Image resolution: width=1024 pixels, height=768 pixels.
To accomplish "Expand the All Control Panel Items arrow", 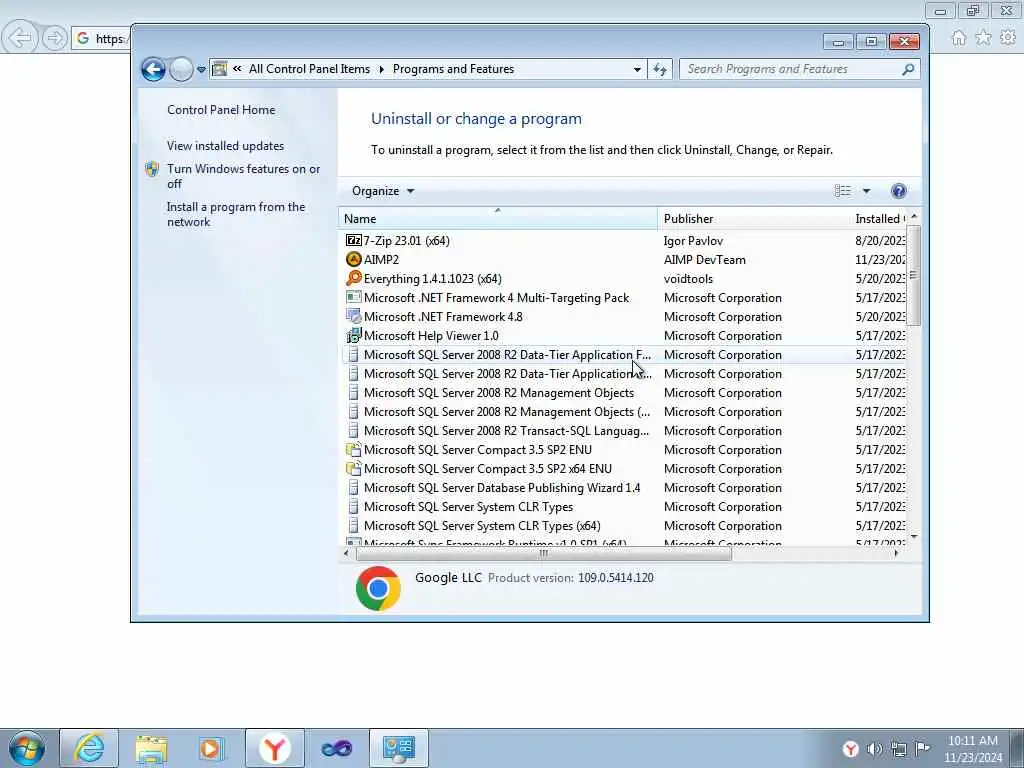I will click(381, 69).
